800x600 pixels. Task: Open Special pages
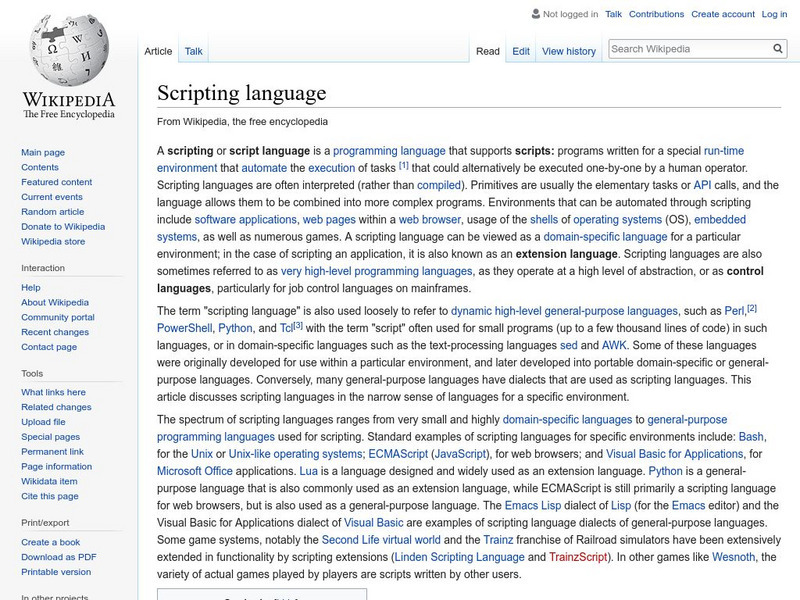(x=51, y=437)
